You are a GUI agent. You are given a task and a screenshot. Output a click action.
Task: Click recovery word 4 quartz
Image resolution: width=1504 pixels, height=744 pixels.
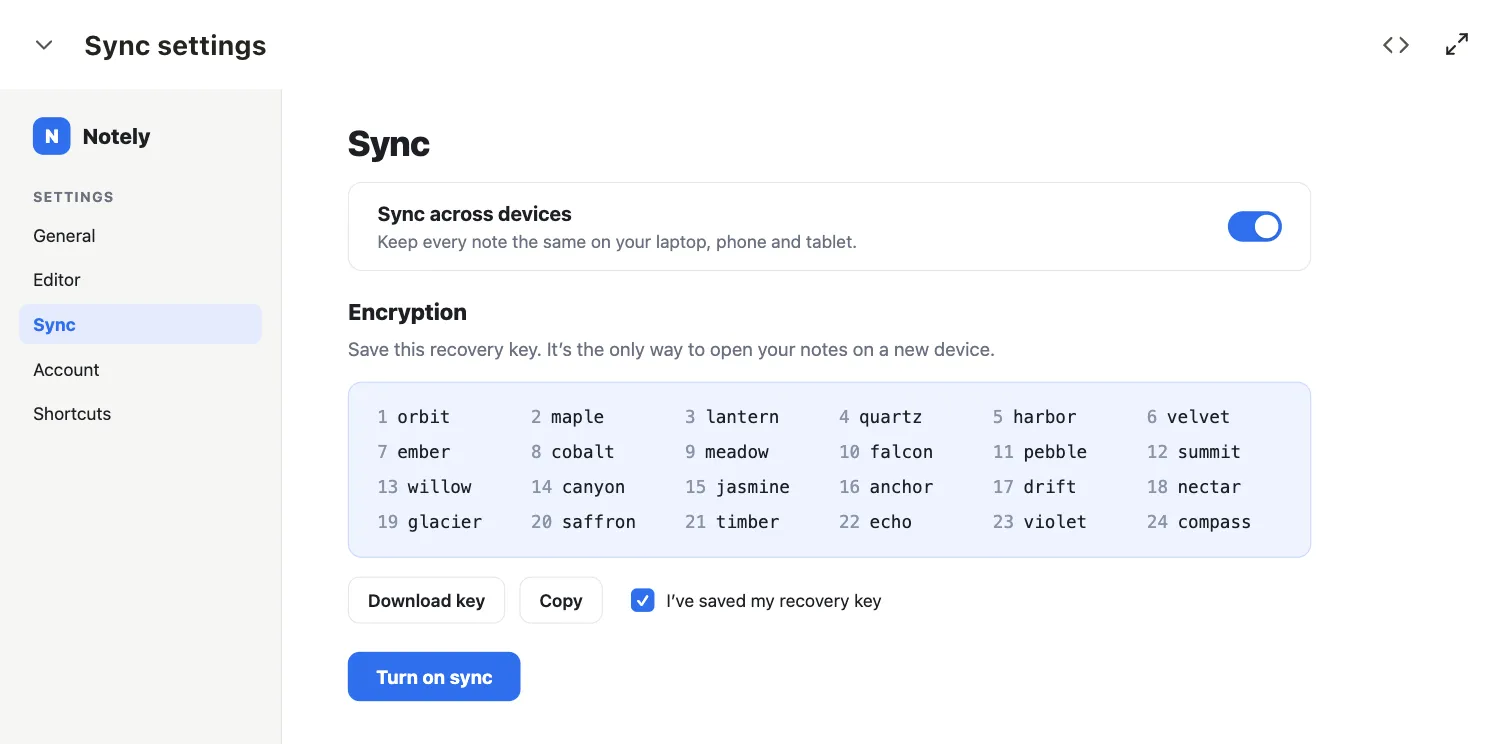point(881,417)
